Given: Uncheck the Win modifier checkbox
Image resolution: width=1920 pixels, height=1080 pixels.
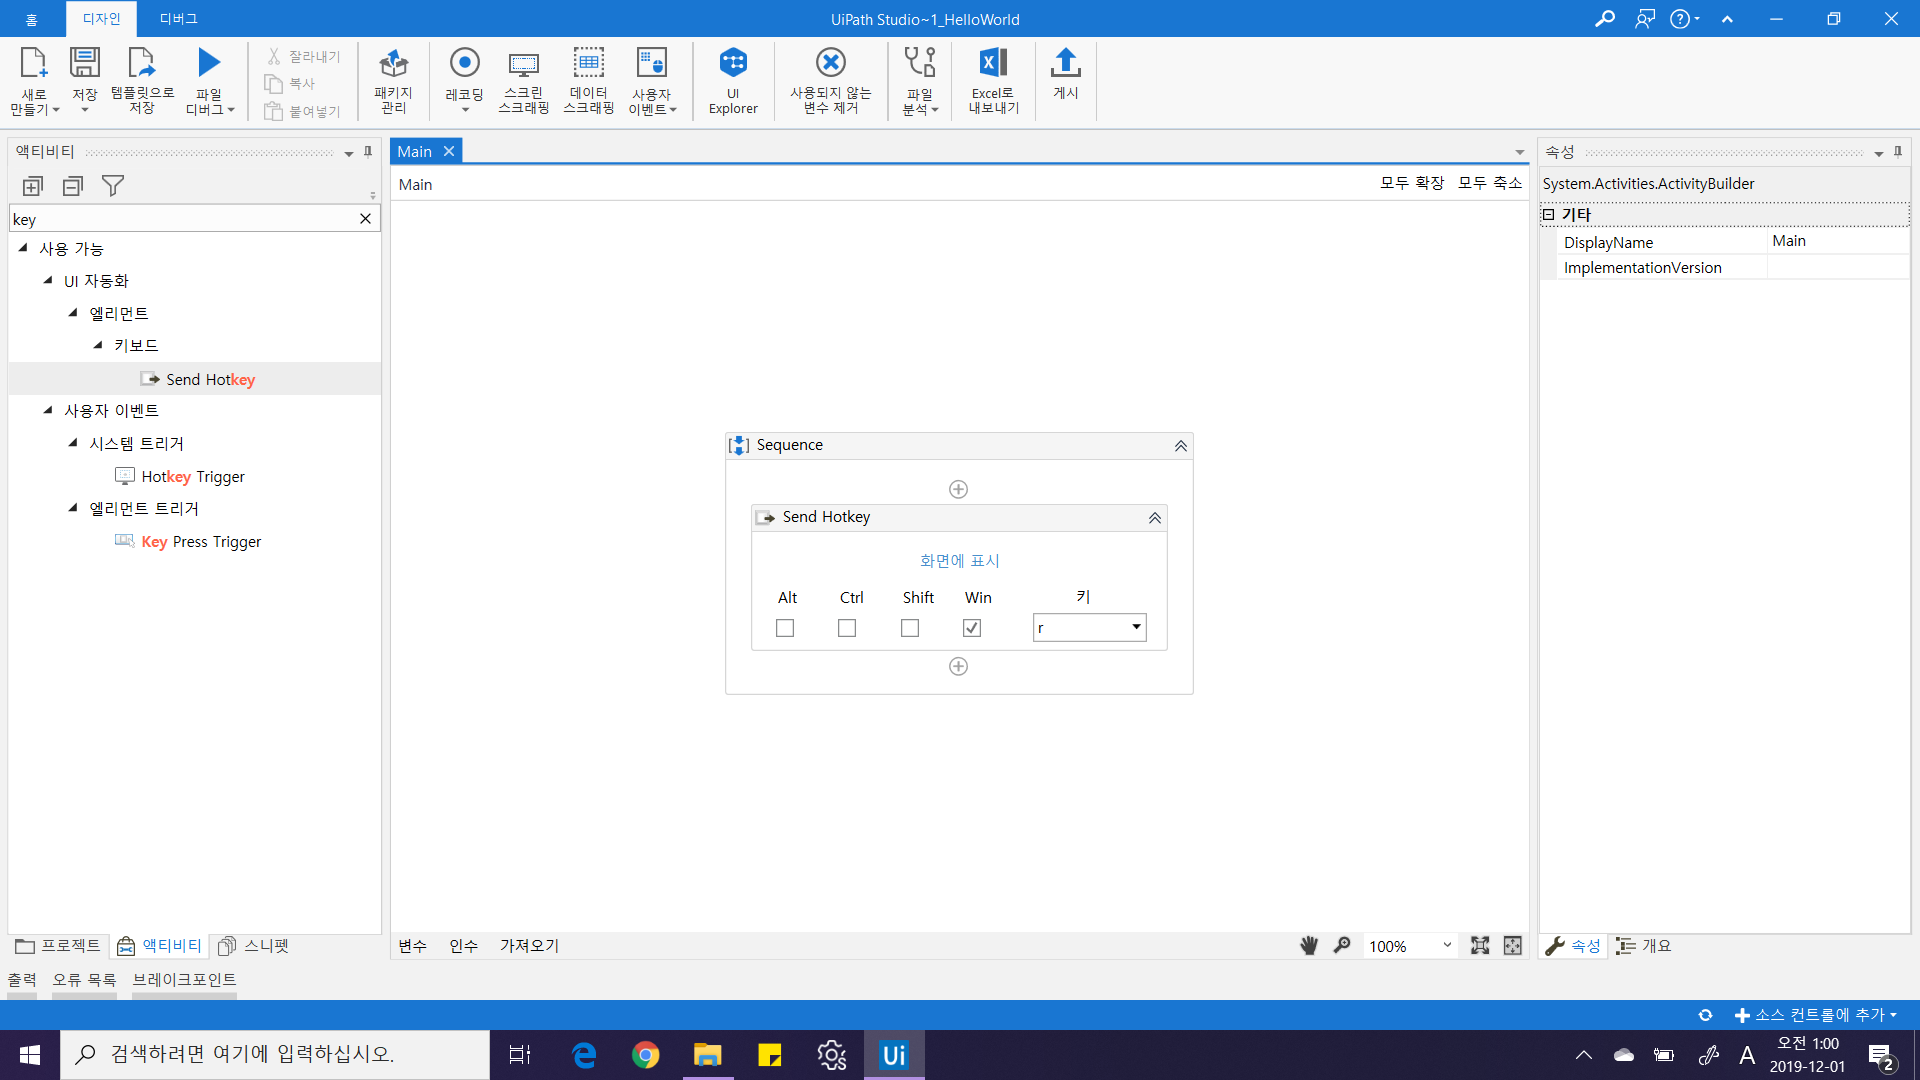Looking at the screenshot, I should (x=972, y=628).
